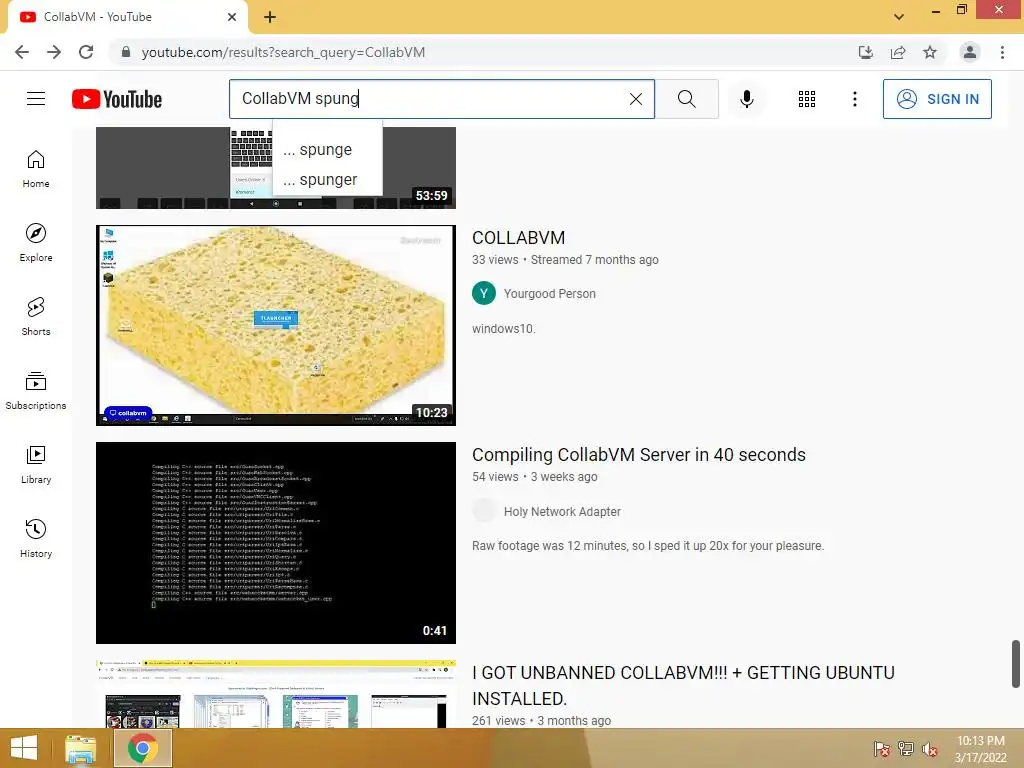Open the YouTube apps grid

click(x=807, y=99)
